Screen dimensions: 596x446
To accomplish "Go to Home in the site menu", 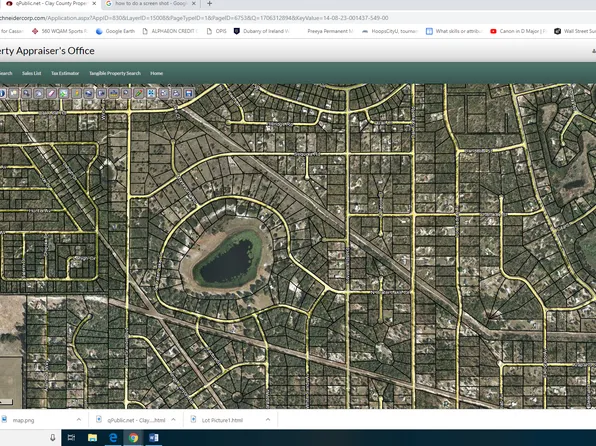I will pos(156,73).
